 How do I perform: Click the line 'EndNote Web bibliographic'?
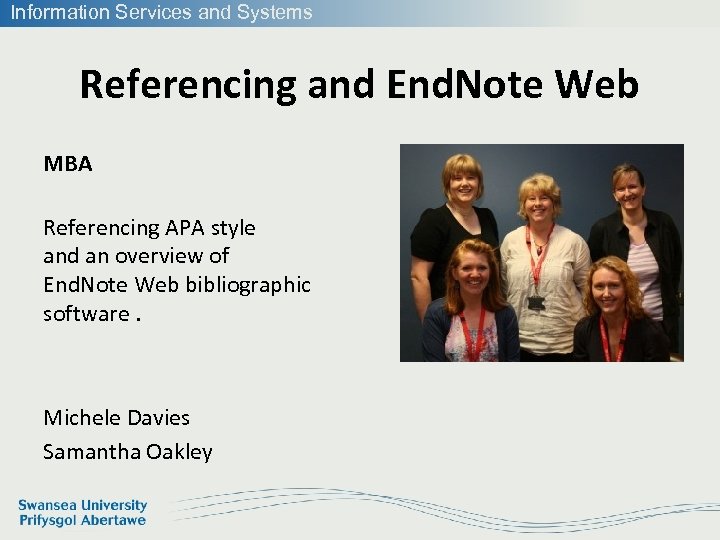(x=177, y=286)
